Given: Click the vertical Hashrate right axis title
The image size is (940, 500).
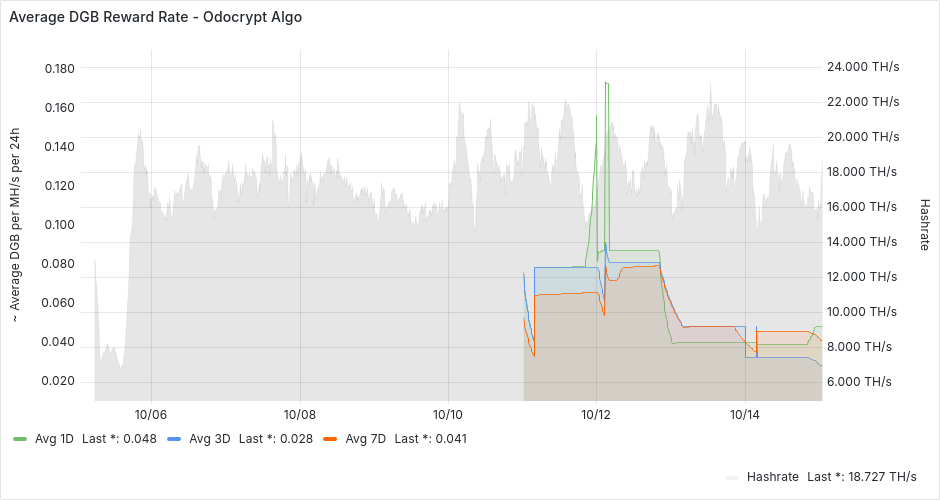Looking at the screenshot, I should click(x=924, y=224).
